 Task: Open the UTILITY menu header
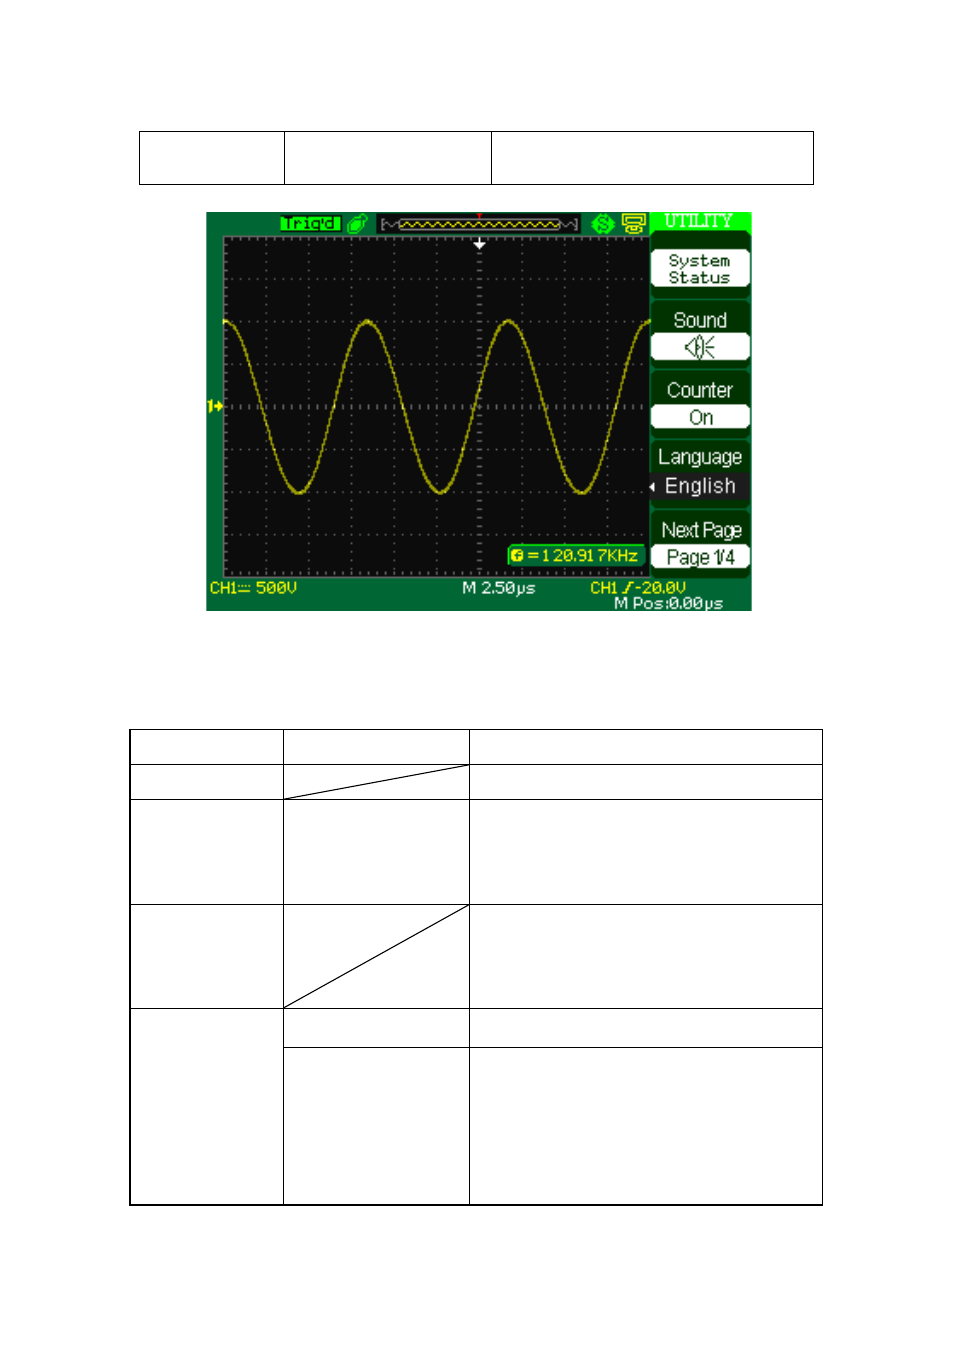point(699,221)
